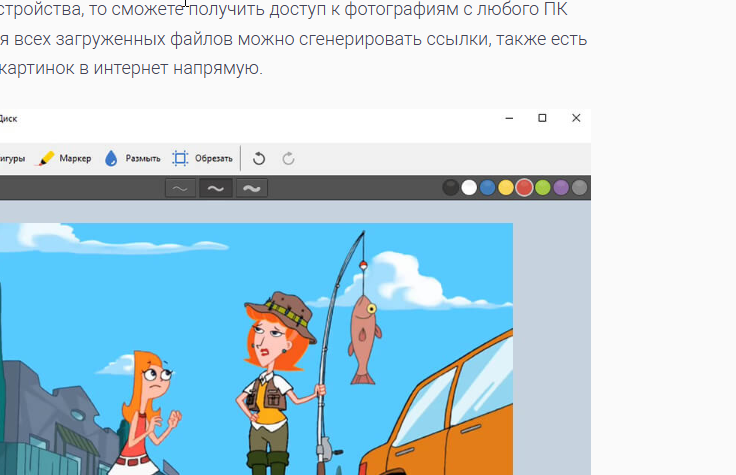Image resolution: width=736 pixels, height=475 pixels.
Task: Pick the thin line thickness
Action: [180, 188]
